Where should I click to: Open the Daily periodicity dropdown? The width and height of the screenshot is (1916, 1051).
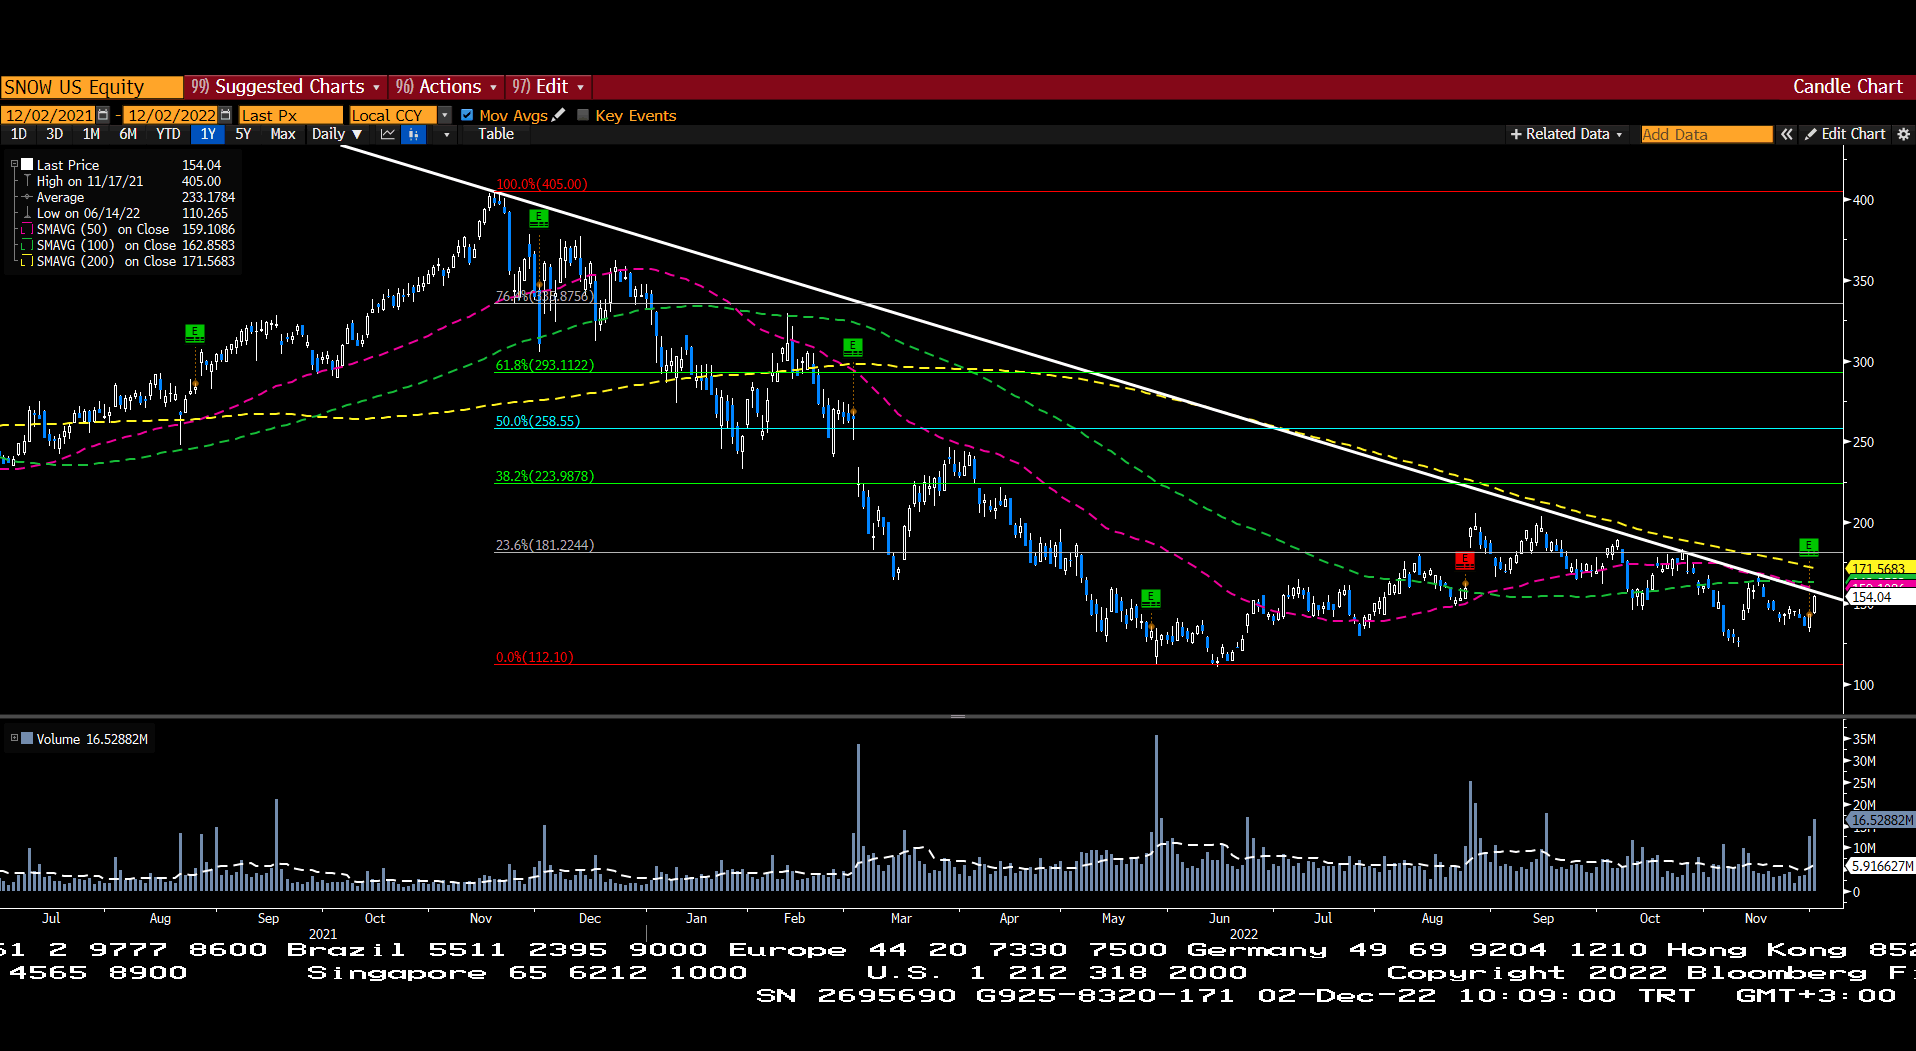click(337, 134)
